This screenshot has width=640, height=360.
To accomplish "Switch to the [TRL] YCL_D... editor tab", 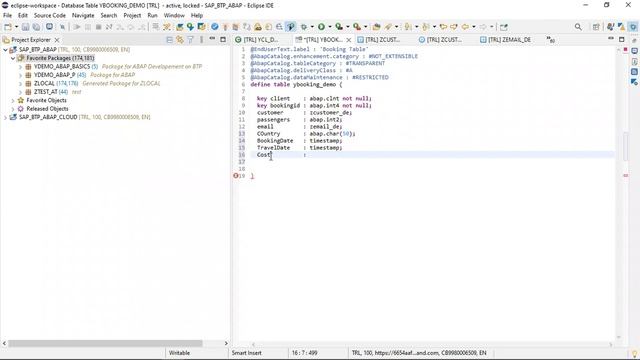I will (257, 40).
